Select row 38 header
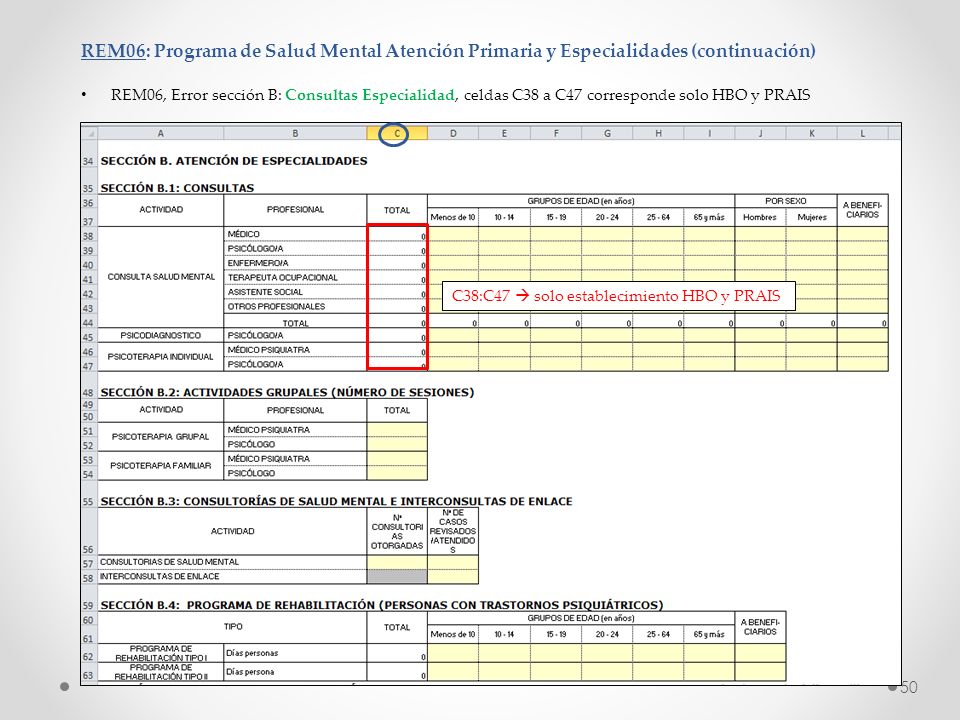This screenshot has height=720, width=960. point(89,236)
